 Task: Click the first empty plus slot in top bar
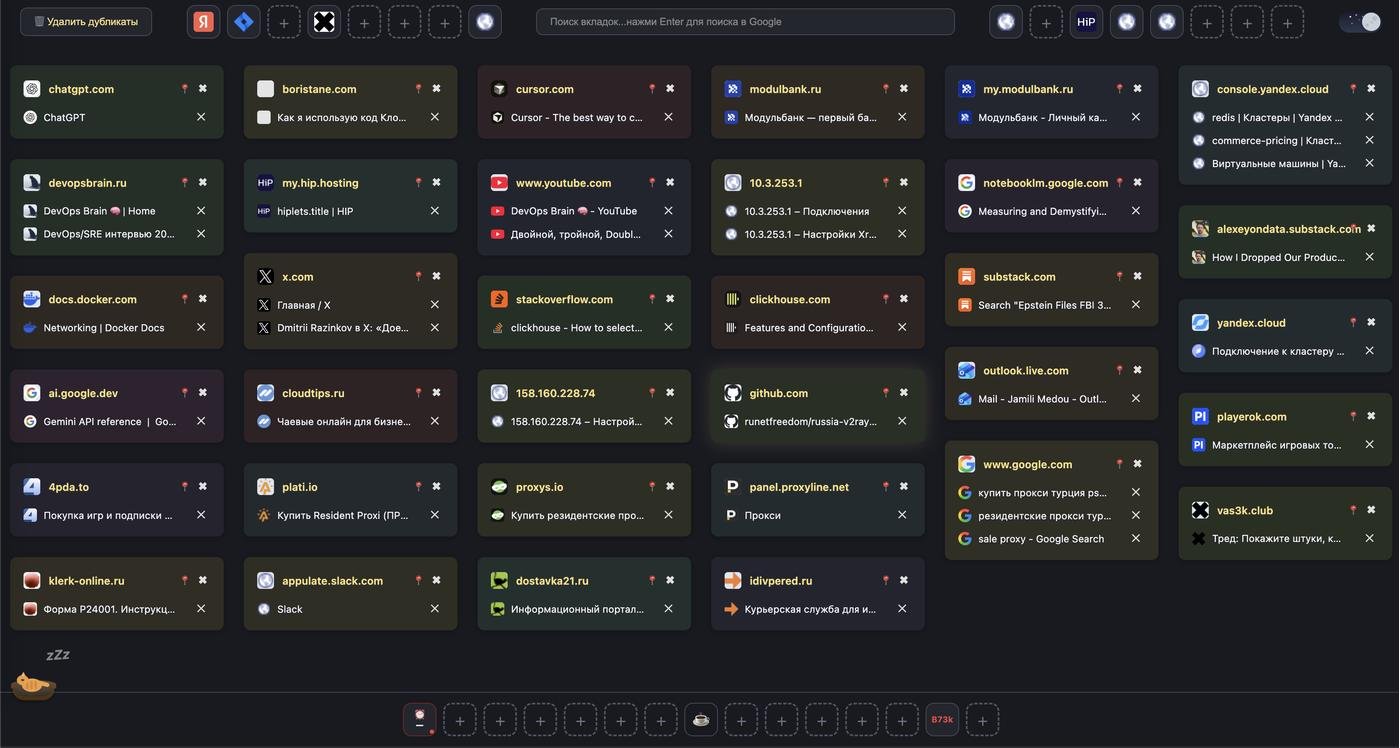tap(284, 22)
